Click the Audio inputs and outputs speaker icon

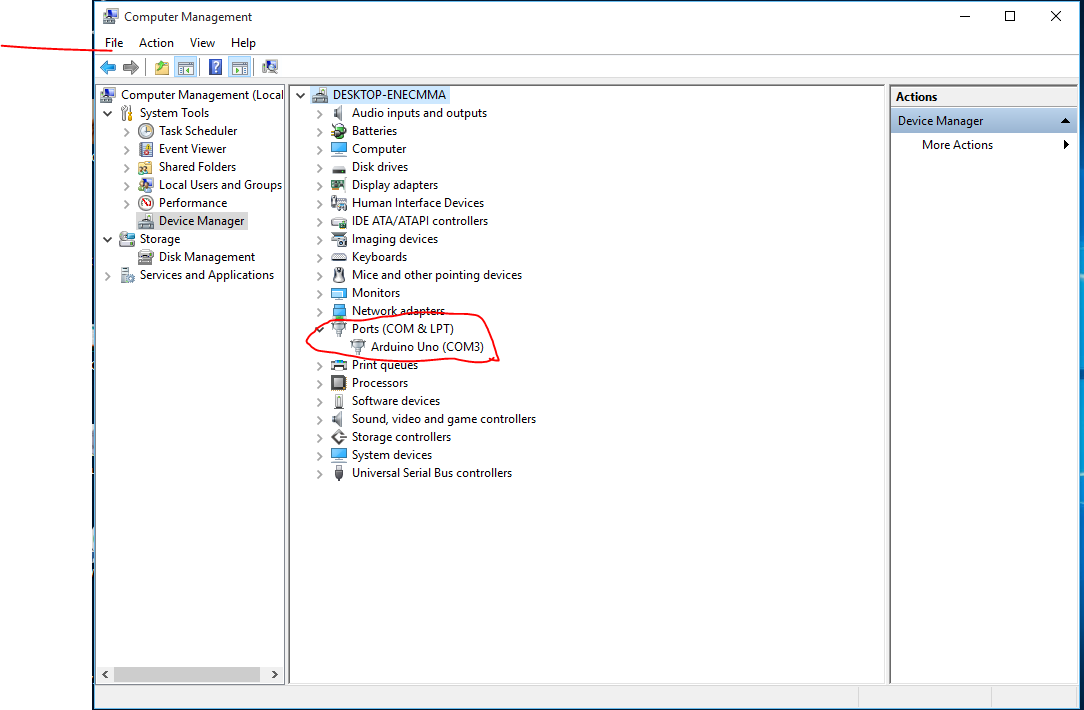(x=339, y=113)
